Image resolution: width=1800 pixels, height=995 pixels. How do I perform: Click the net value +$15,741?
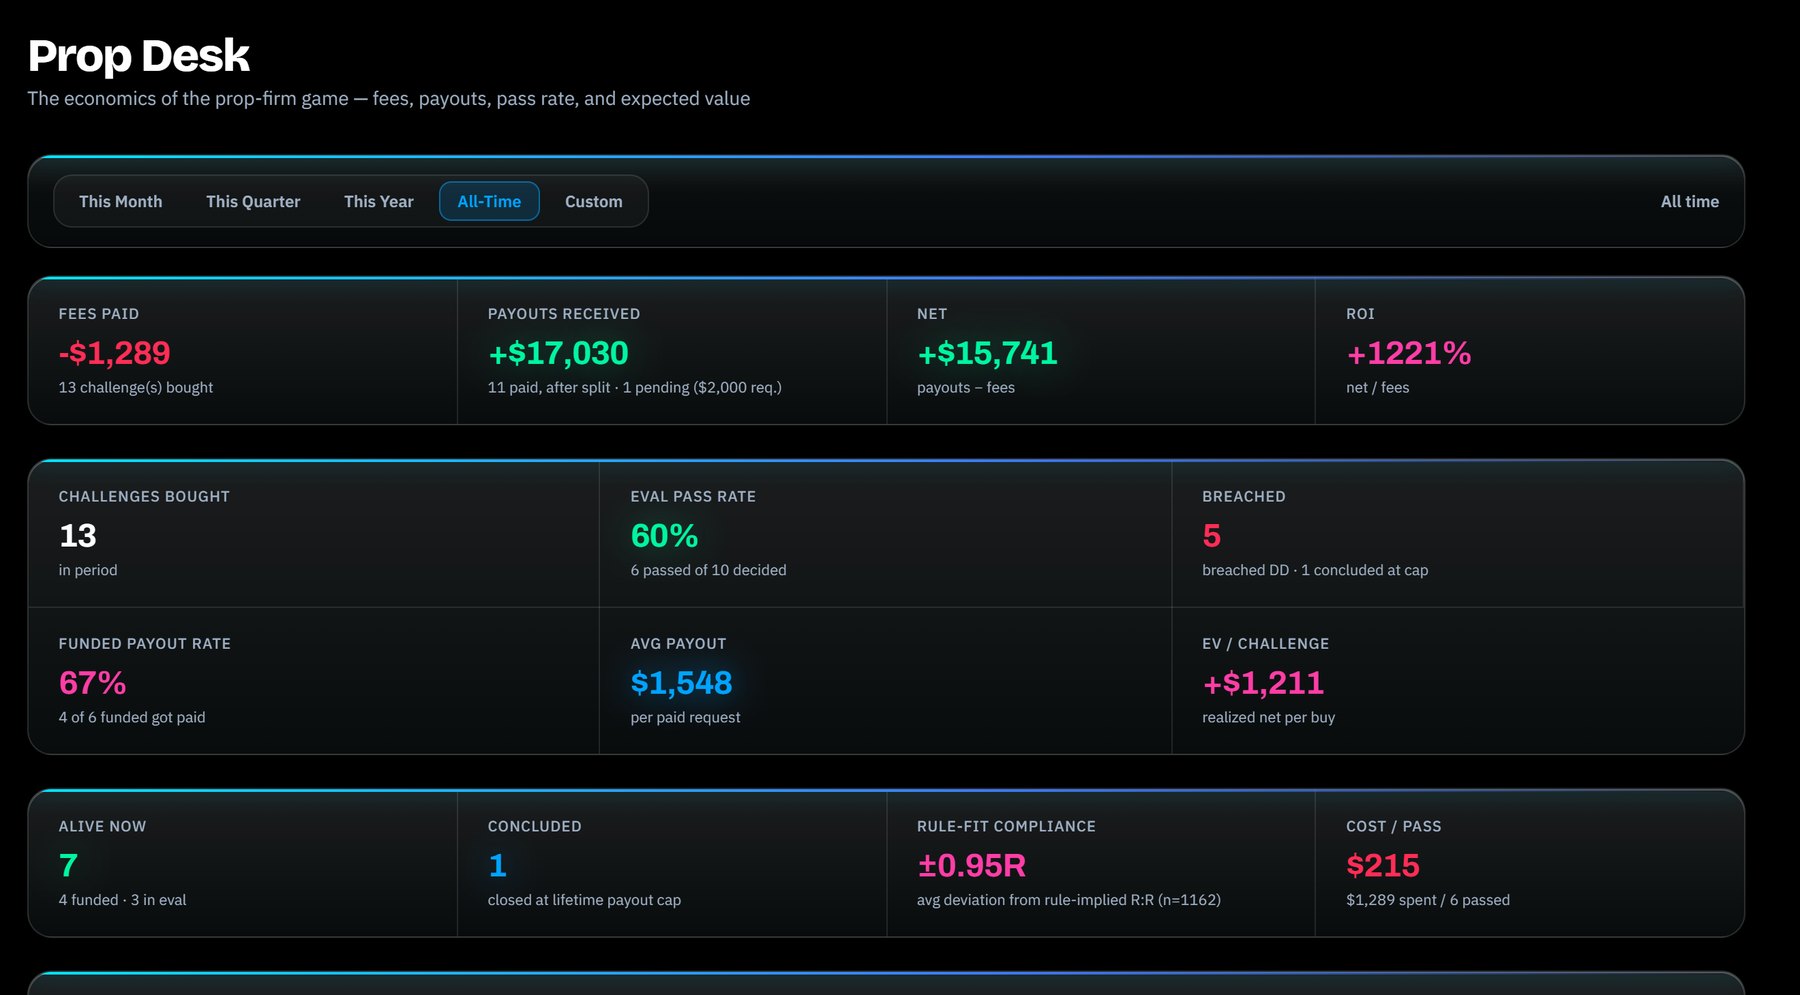pos(987,353)
